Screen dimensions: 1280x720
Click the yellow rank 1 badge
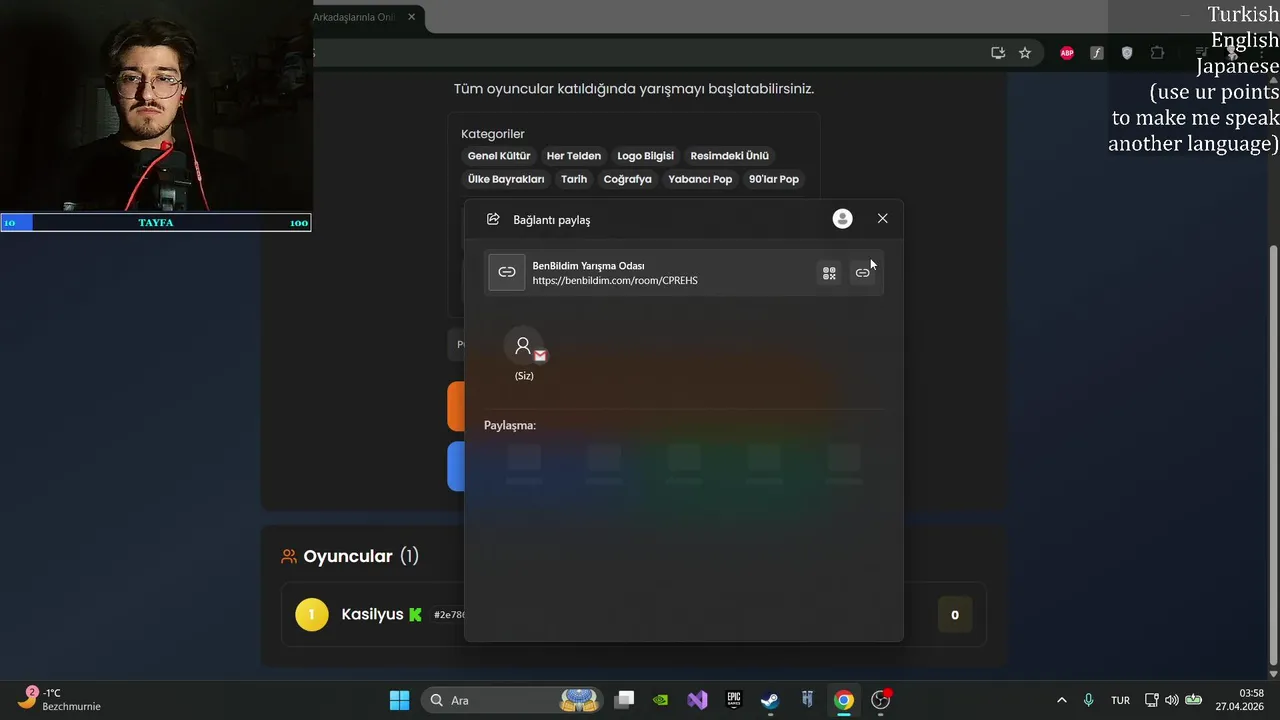[312, 614]
